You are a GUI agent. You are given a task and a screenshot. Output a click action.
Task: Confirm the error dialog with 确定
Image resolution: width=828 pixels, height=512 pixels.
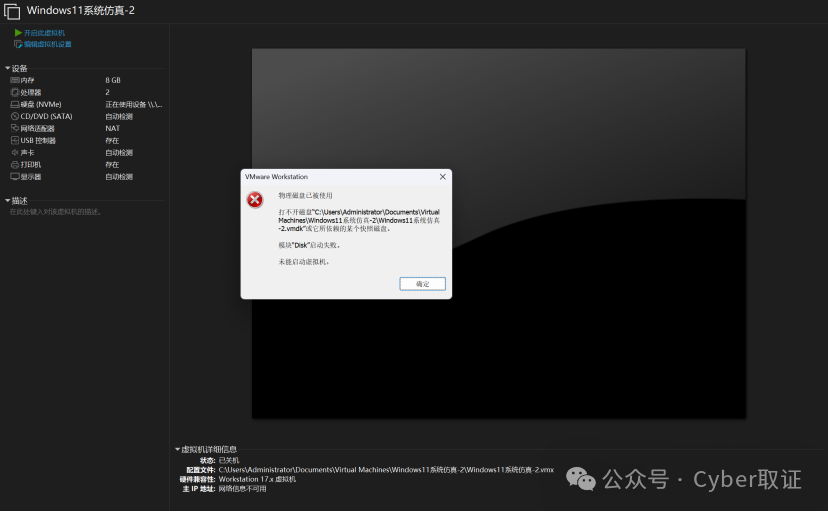tap(422, 284)
